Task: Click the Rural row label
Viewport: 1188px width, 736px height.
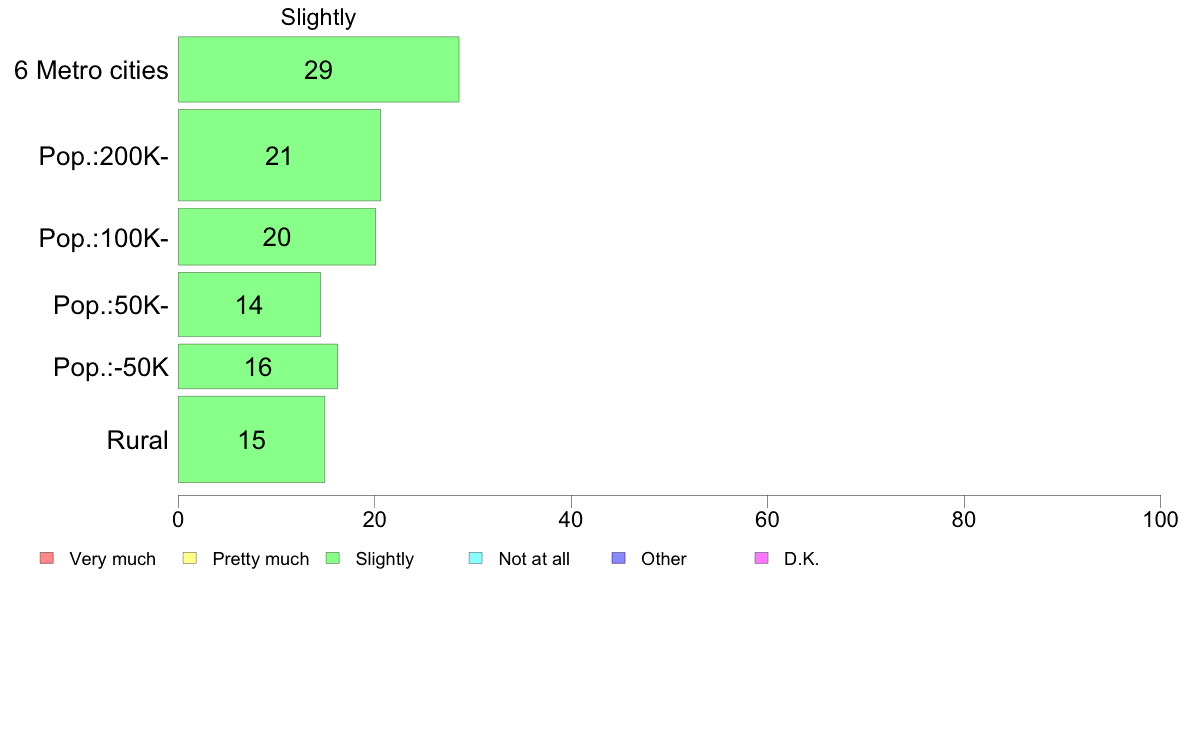Action: [x=137, y=440]
